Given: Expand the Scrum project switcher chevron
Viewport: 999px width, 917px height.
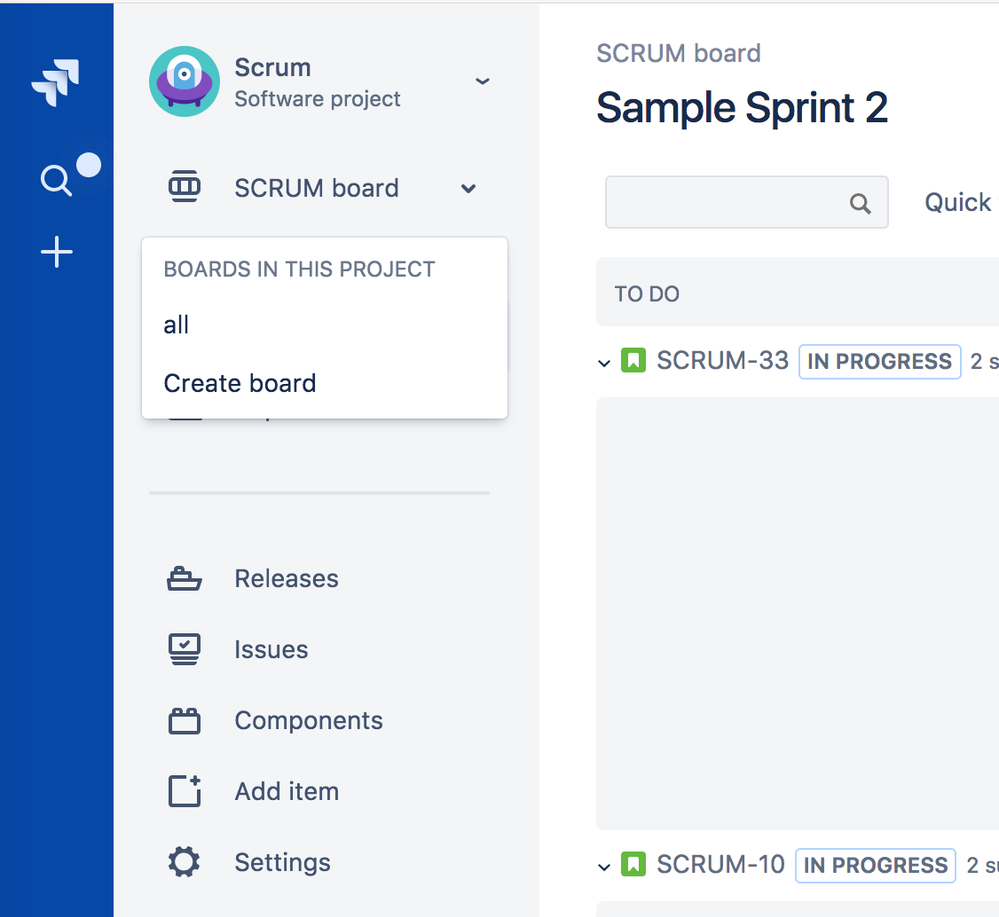Looking at the screenshot, I should (482, 81).
